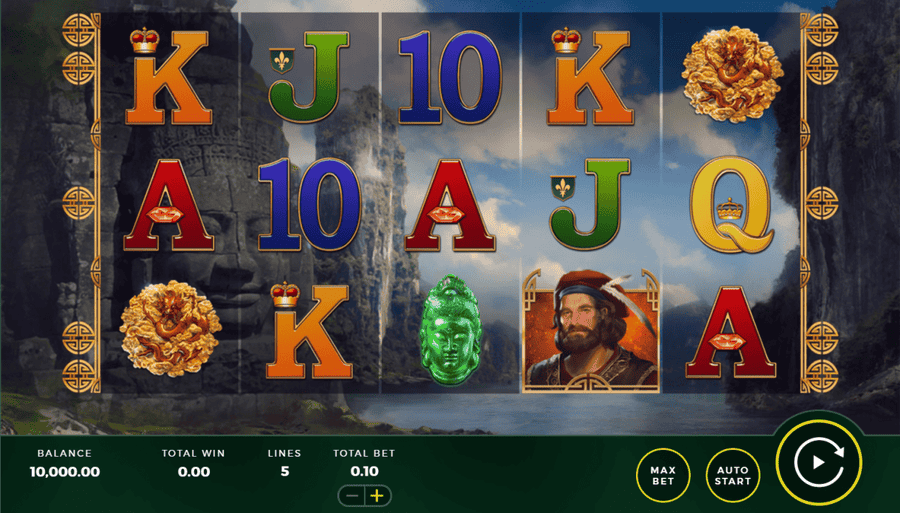Click the bearded explorer portrait symbol
The height and width of the screenshot is (513, 900).
(591, 331)
